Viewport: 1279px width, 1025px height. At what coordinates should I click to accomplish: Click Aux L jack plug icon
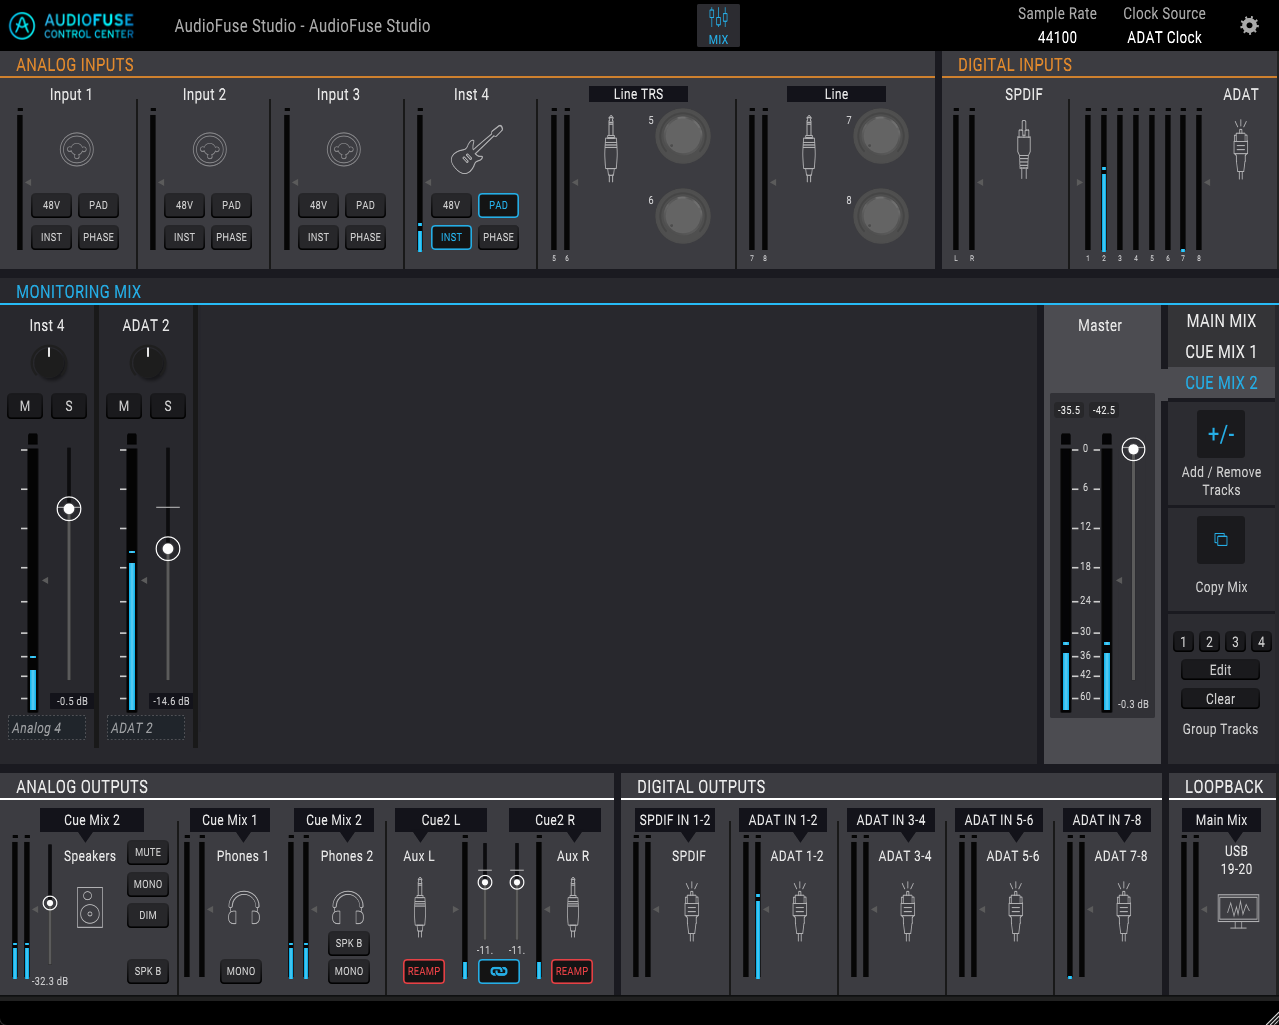tap(420, 906)
